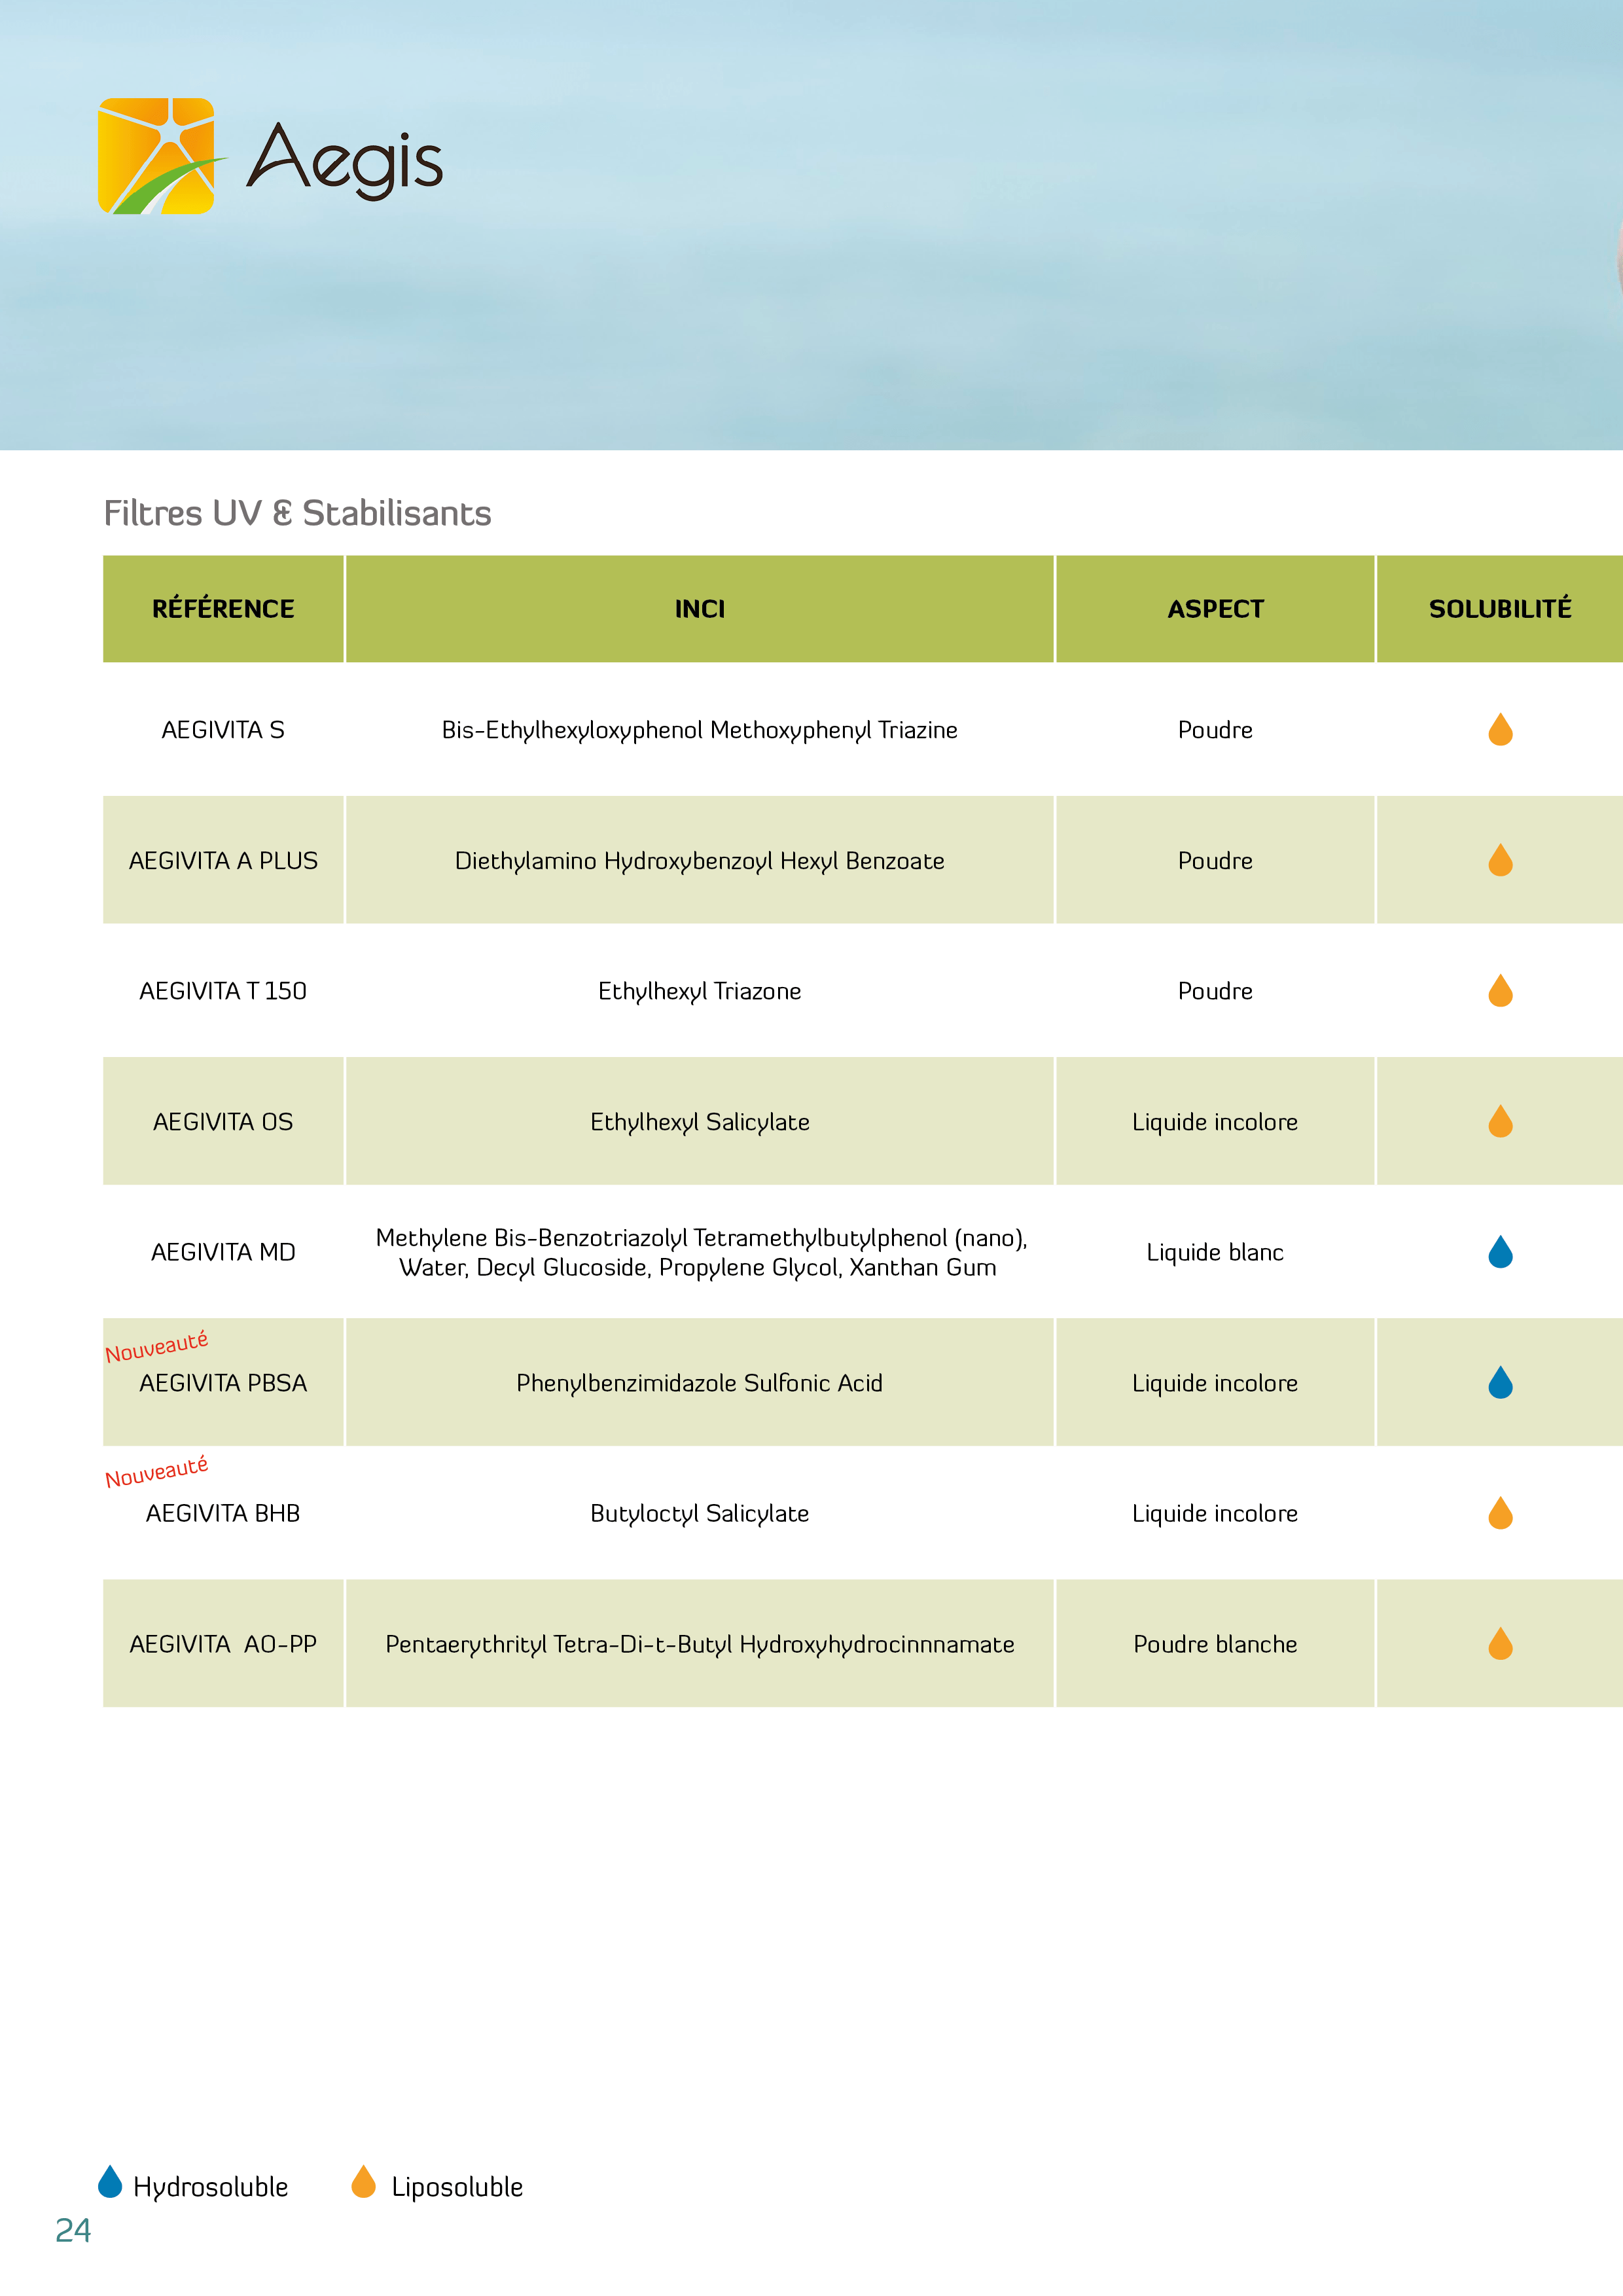Select the AEGIVITA A PLUS reference cell
The height and width of the screenshot is (2296, 1623).
pyautogui.click(x=223, y=860)
